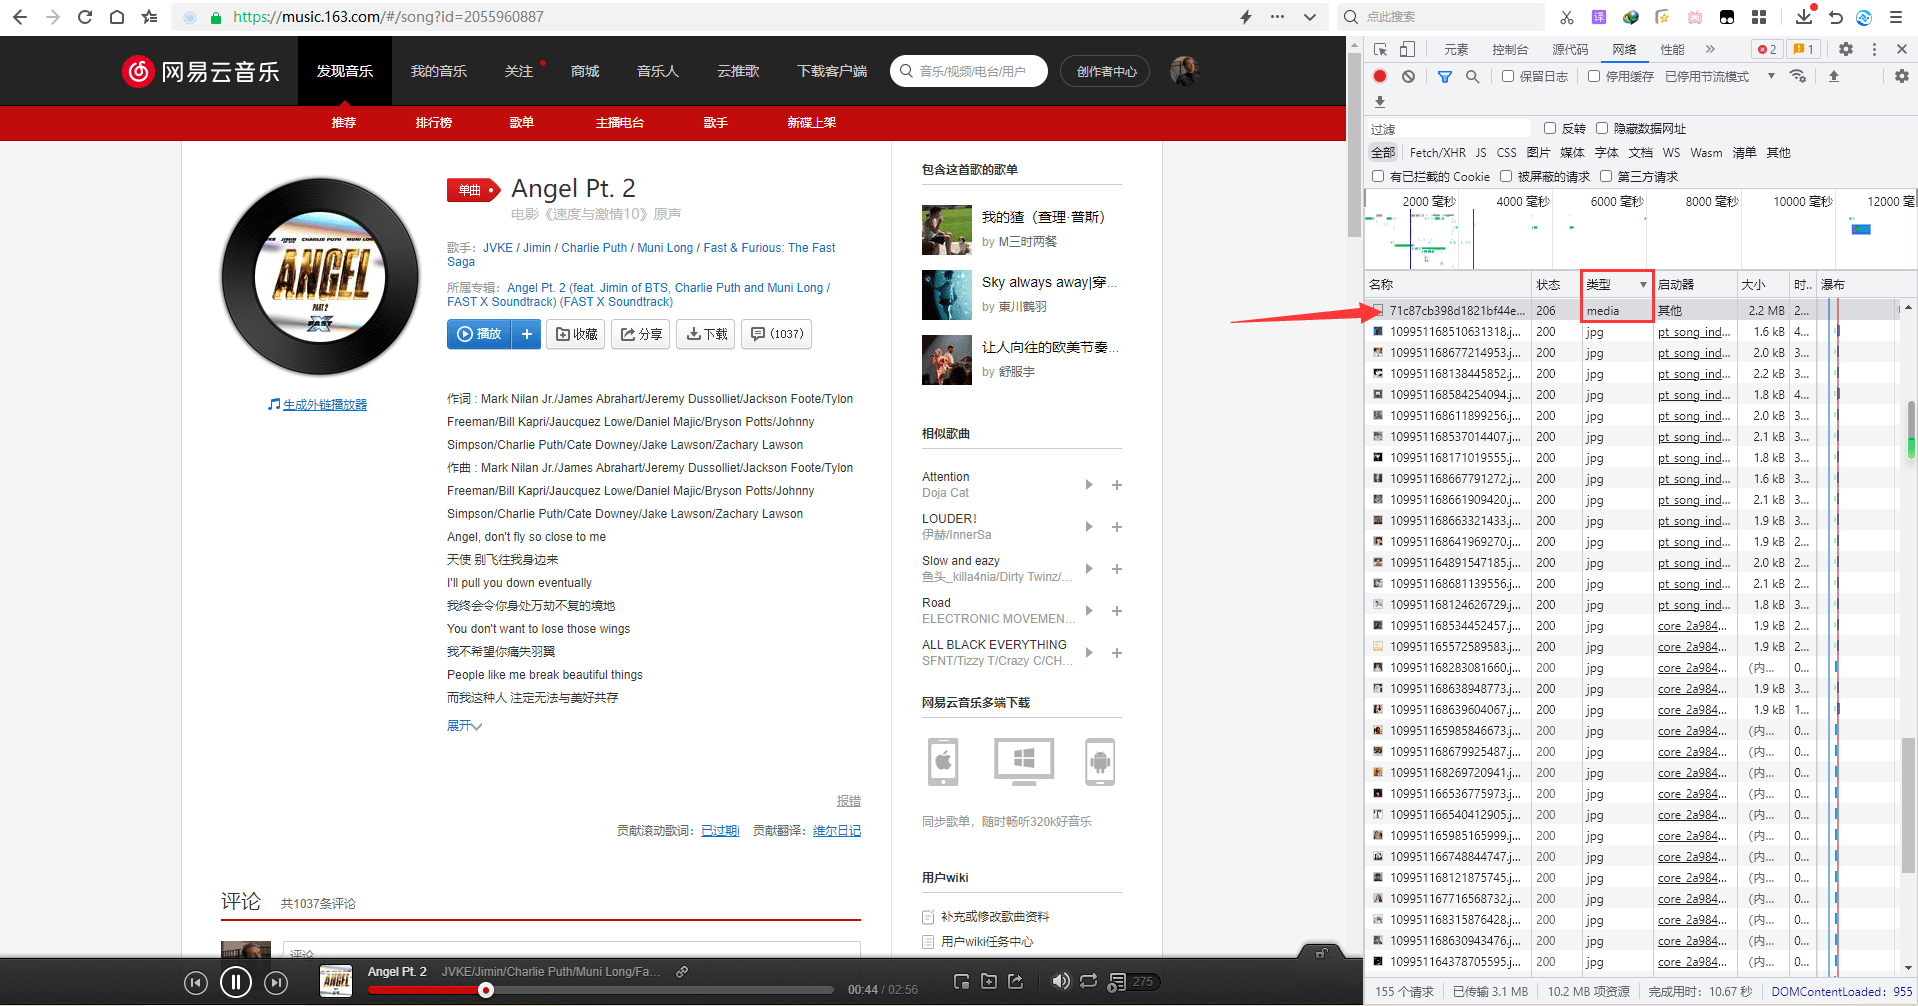Select the inspect element tool
This screenshot has width=1918, height=1006.
click(x=1381, y=48)
